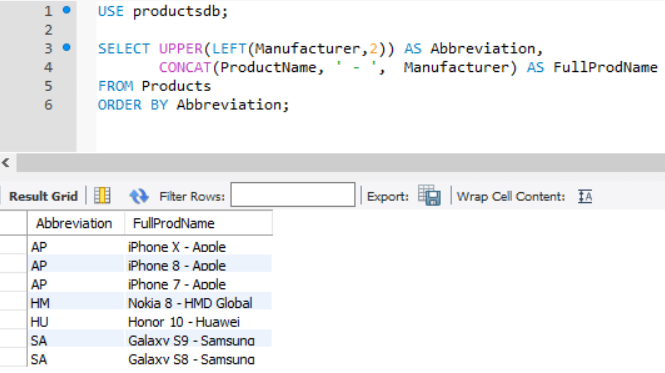Select the Result Grid label

pos(43,196)
